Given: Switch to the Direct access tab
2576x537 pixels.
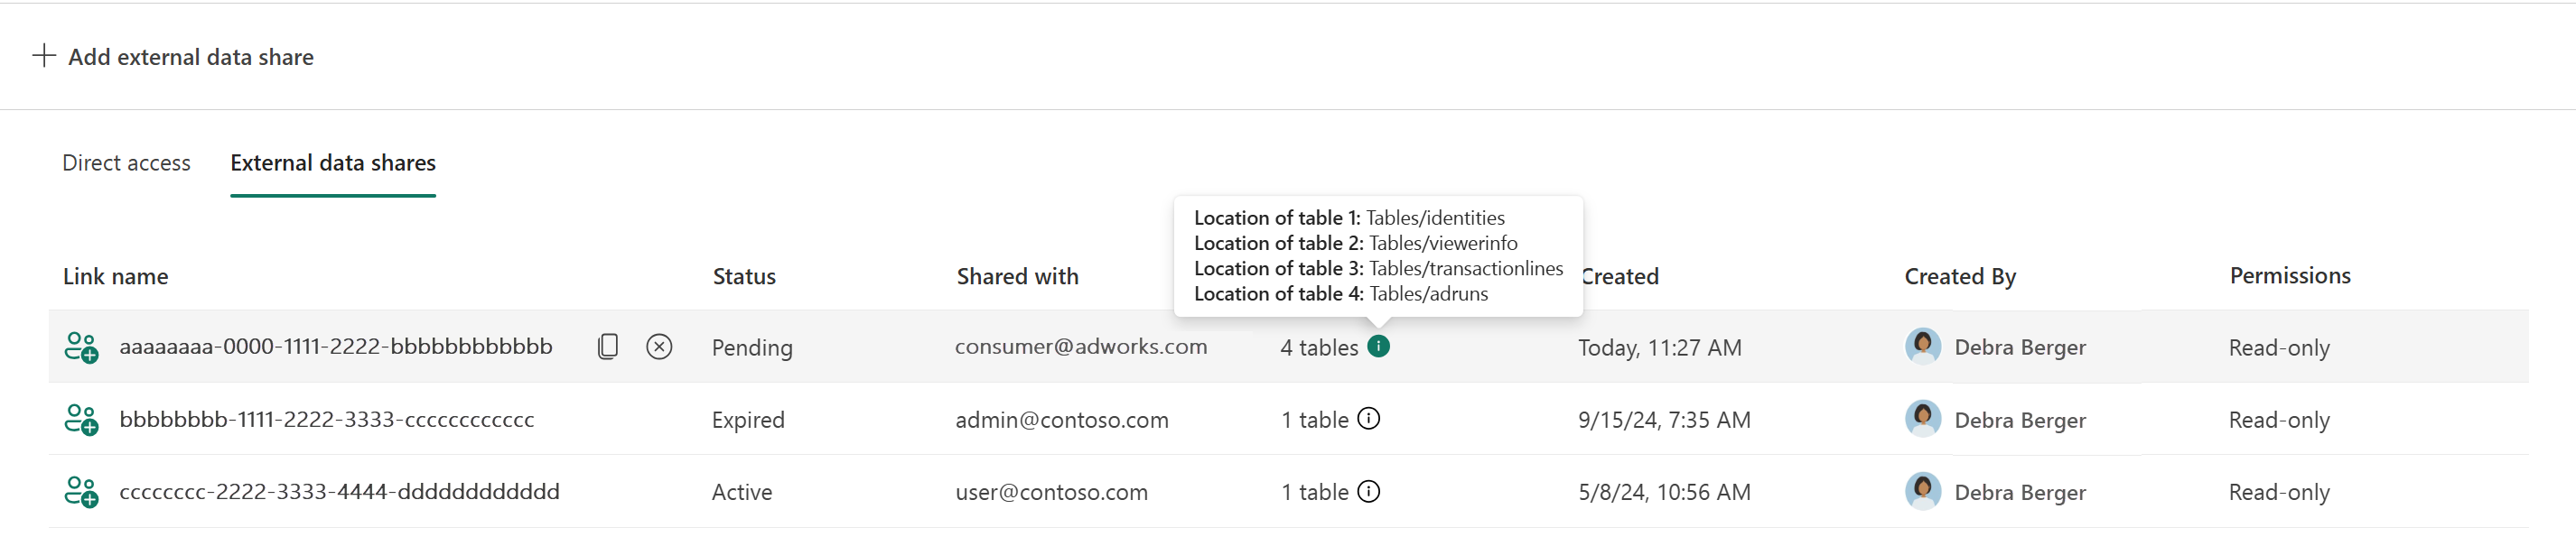Looking at the screenshot, I should (x=126, y=163).
